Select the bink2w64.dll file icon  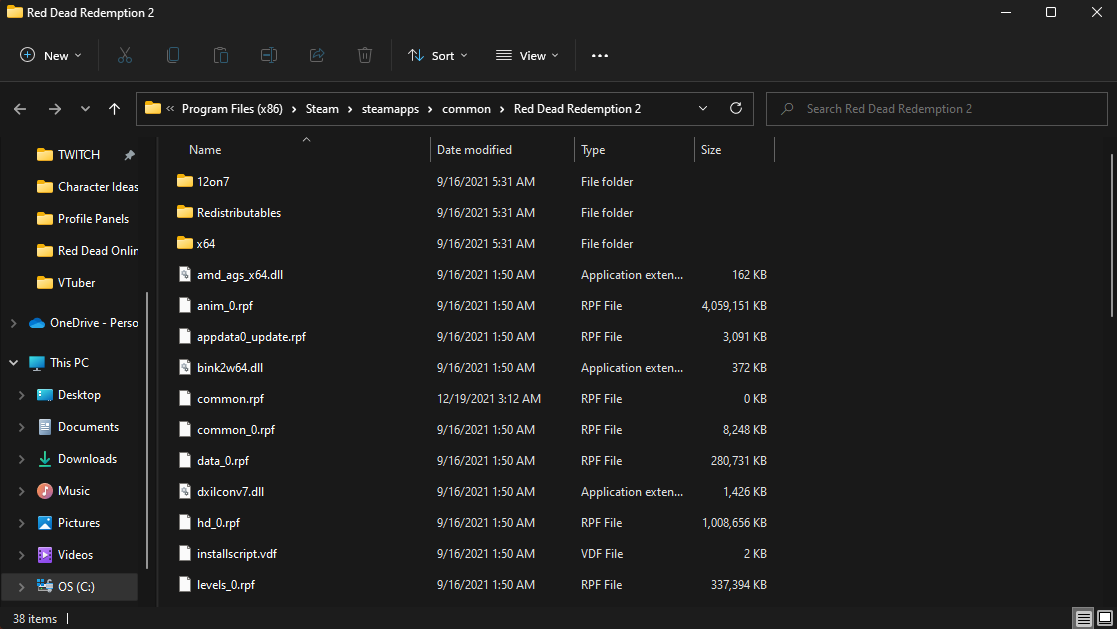coord(185,368)
